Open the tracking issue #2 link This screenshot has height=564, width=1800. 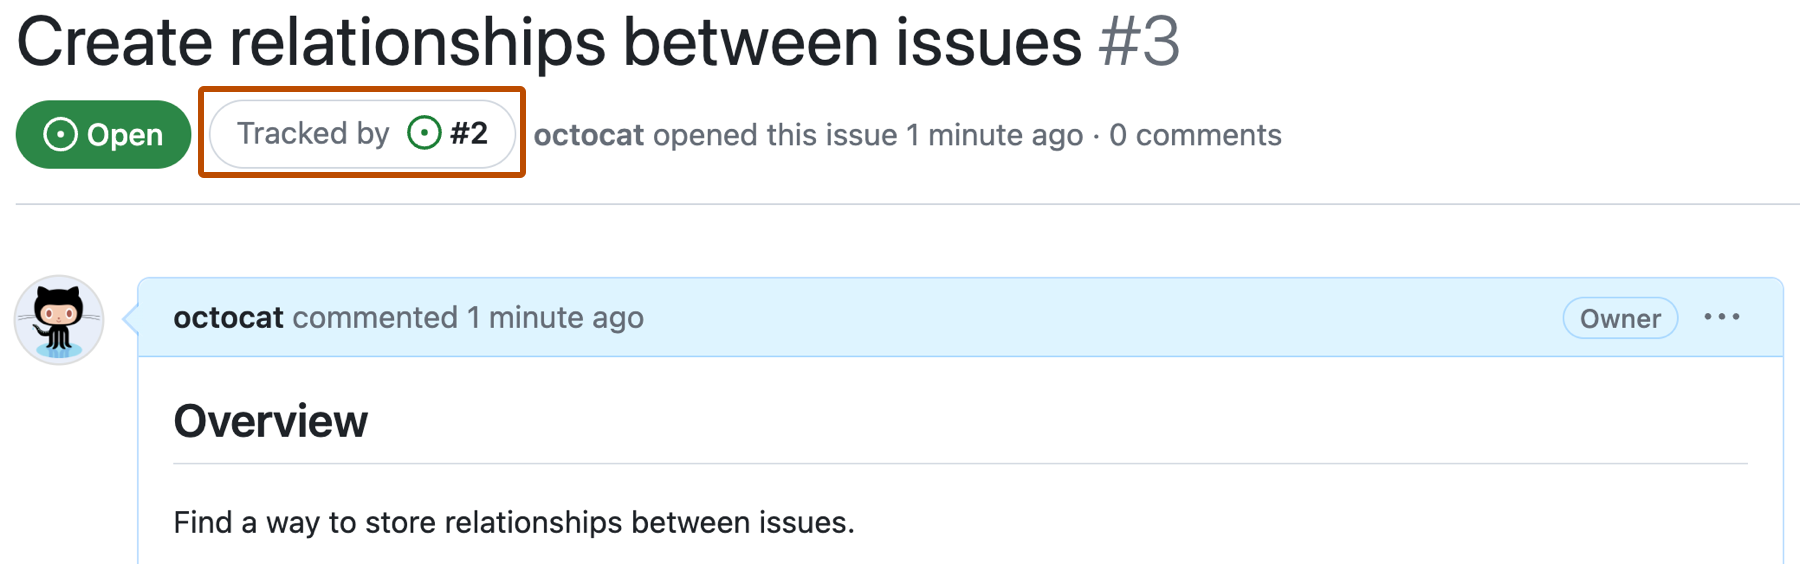click(x=469, y=133)
